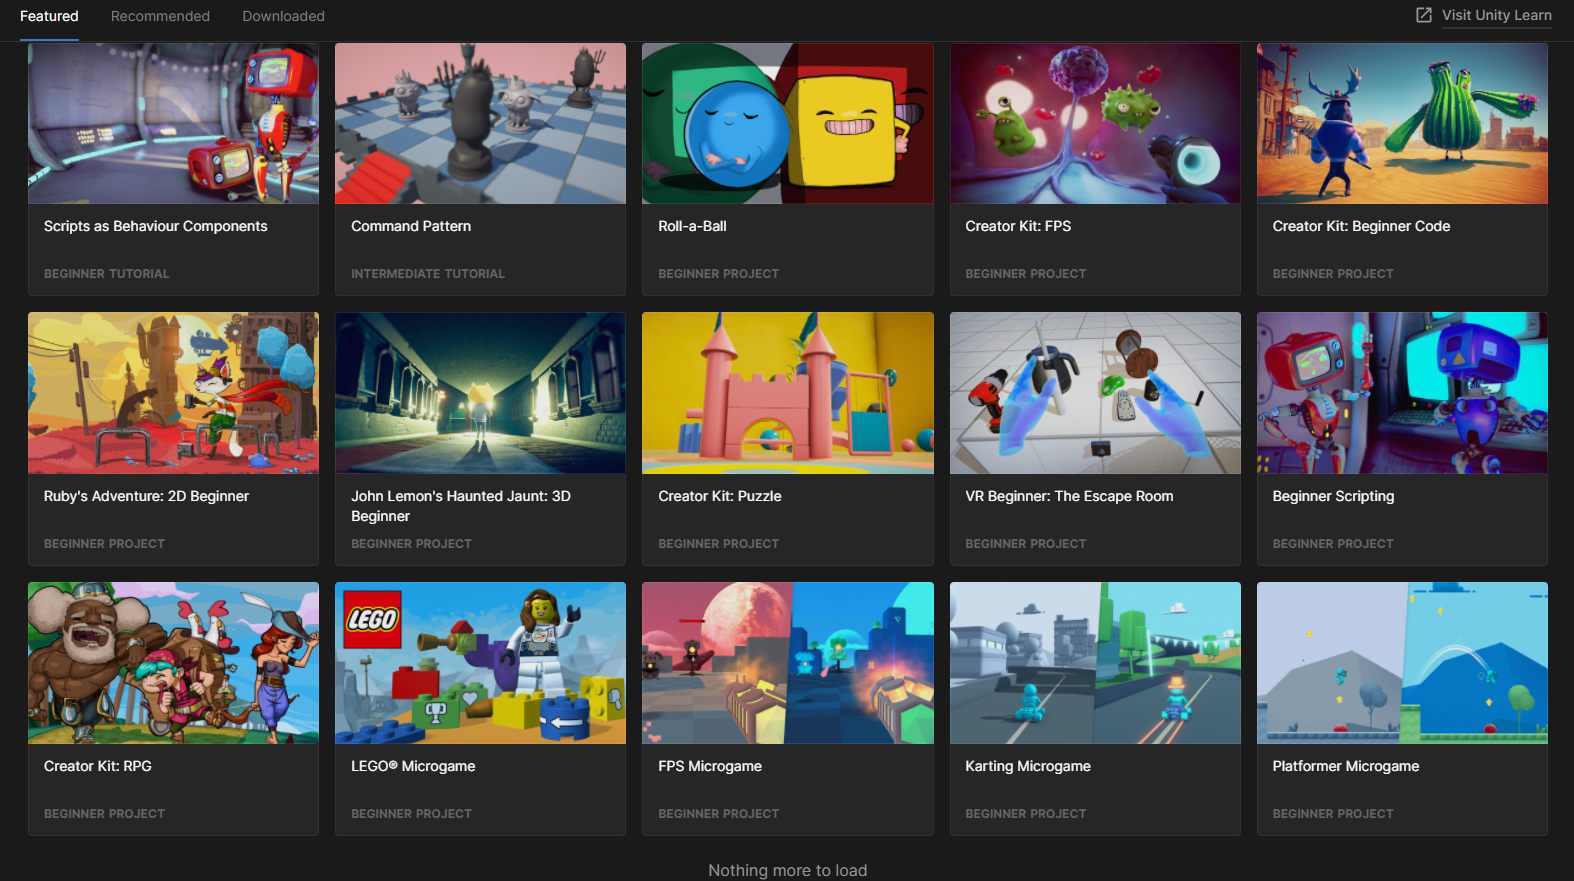
Task: Open the Creator Kit: FPS thumbnail
Action: pyautogui.click(x=1095, y=123)
